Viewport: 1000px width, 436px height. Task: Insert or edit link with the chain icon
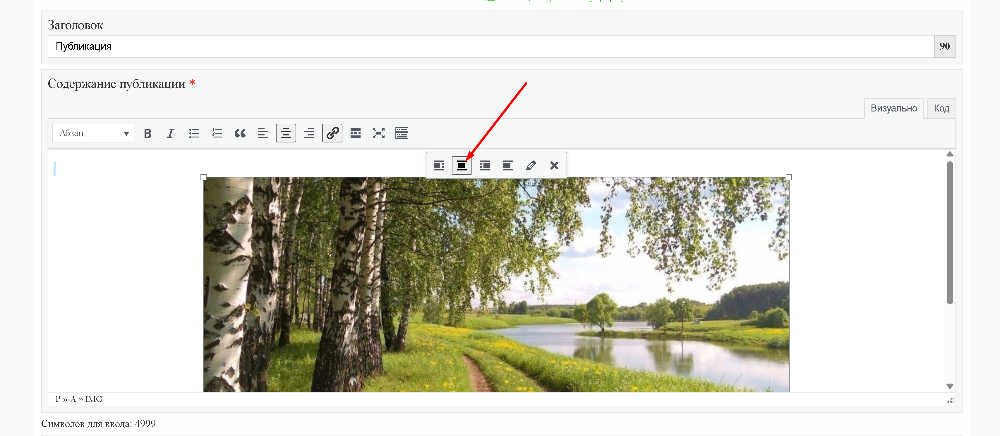pos(332,133)
